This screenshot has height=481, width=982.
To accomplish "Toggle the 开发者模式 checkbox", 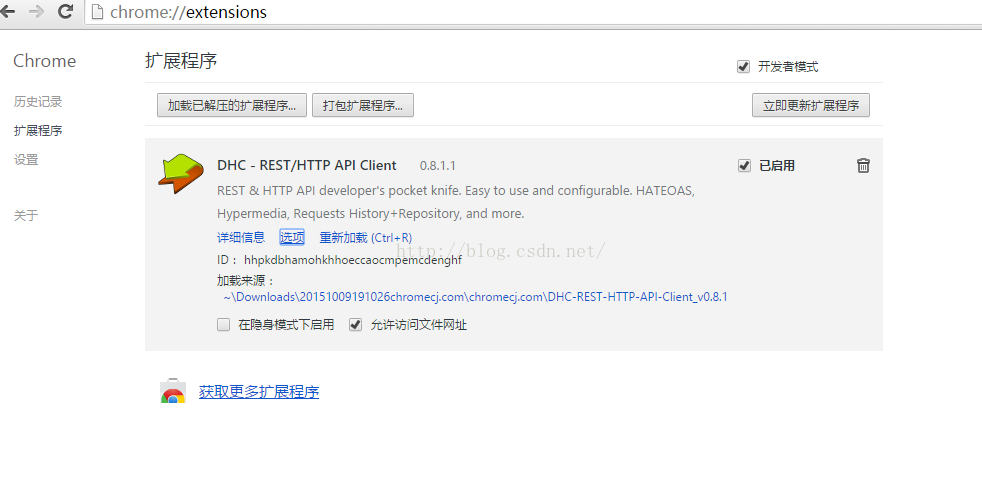I will 743,66.
